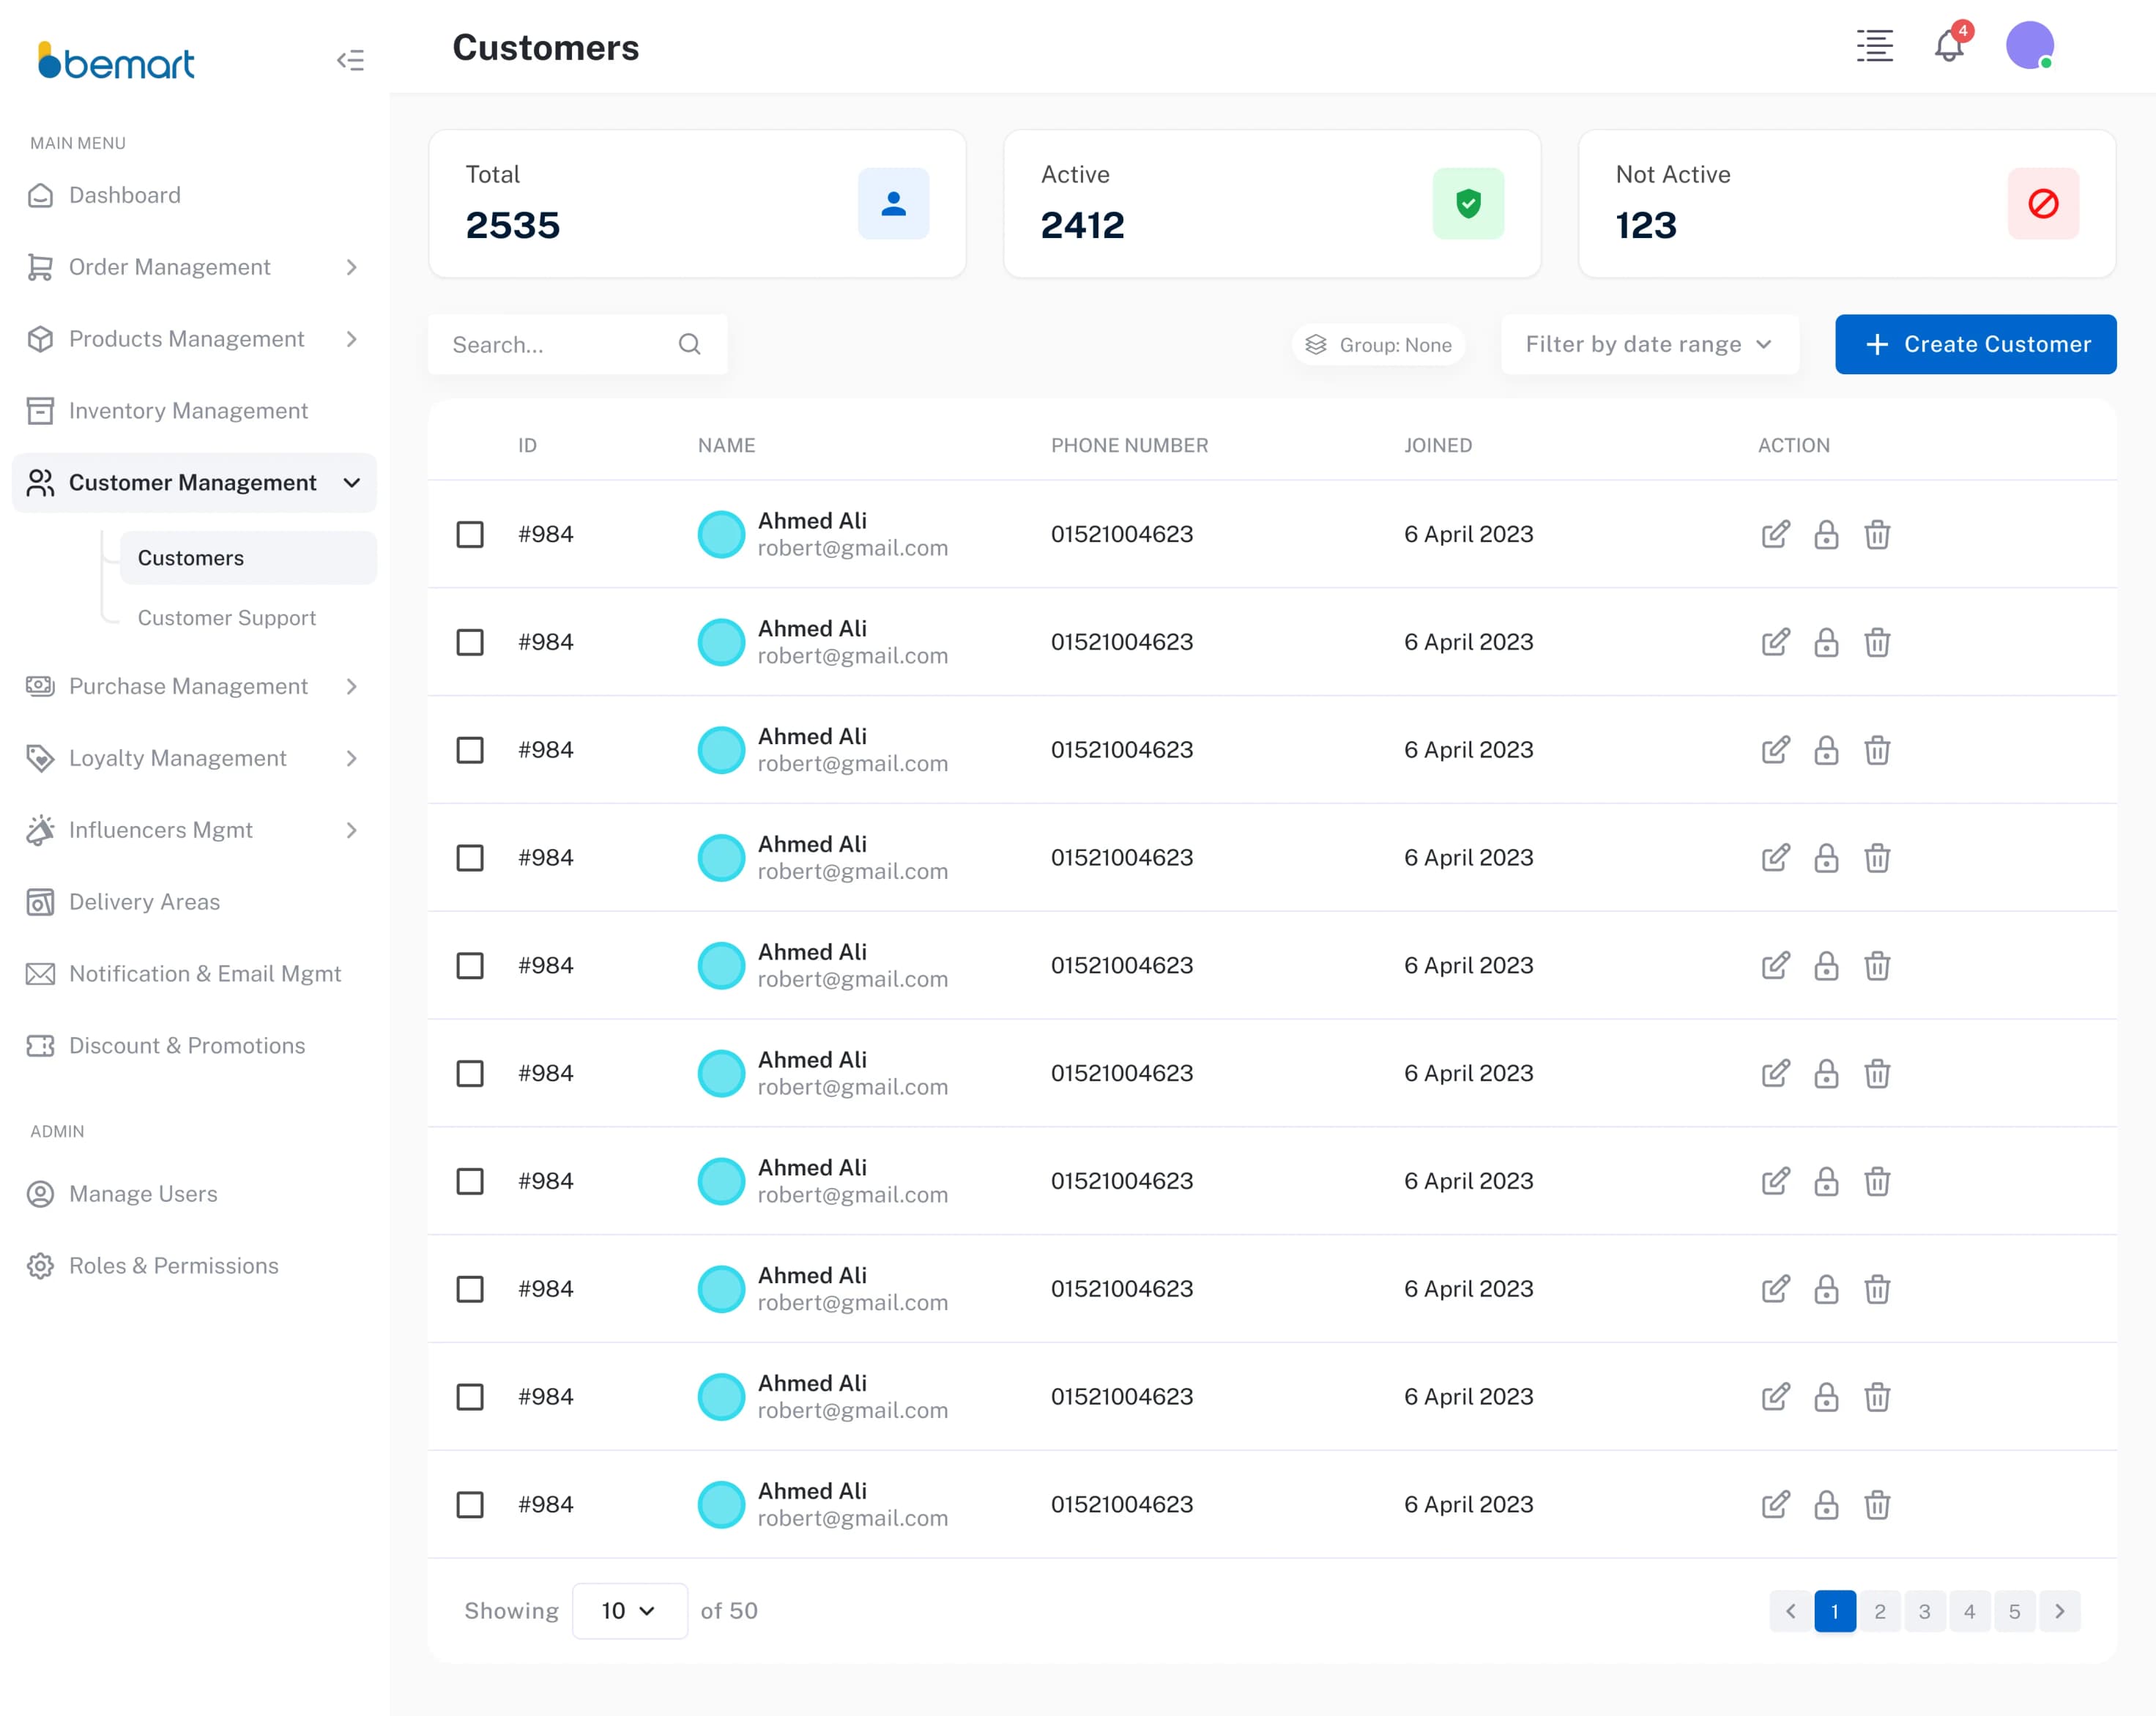Tick the checkbox in the eighth customer row
The image size is (2156, 1716).
coord(470,1289)
